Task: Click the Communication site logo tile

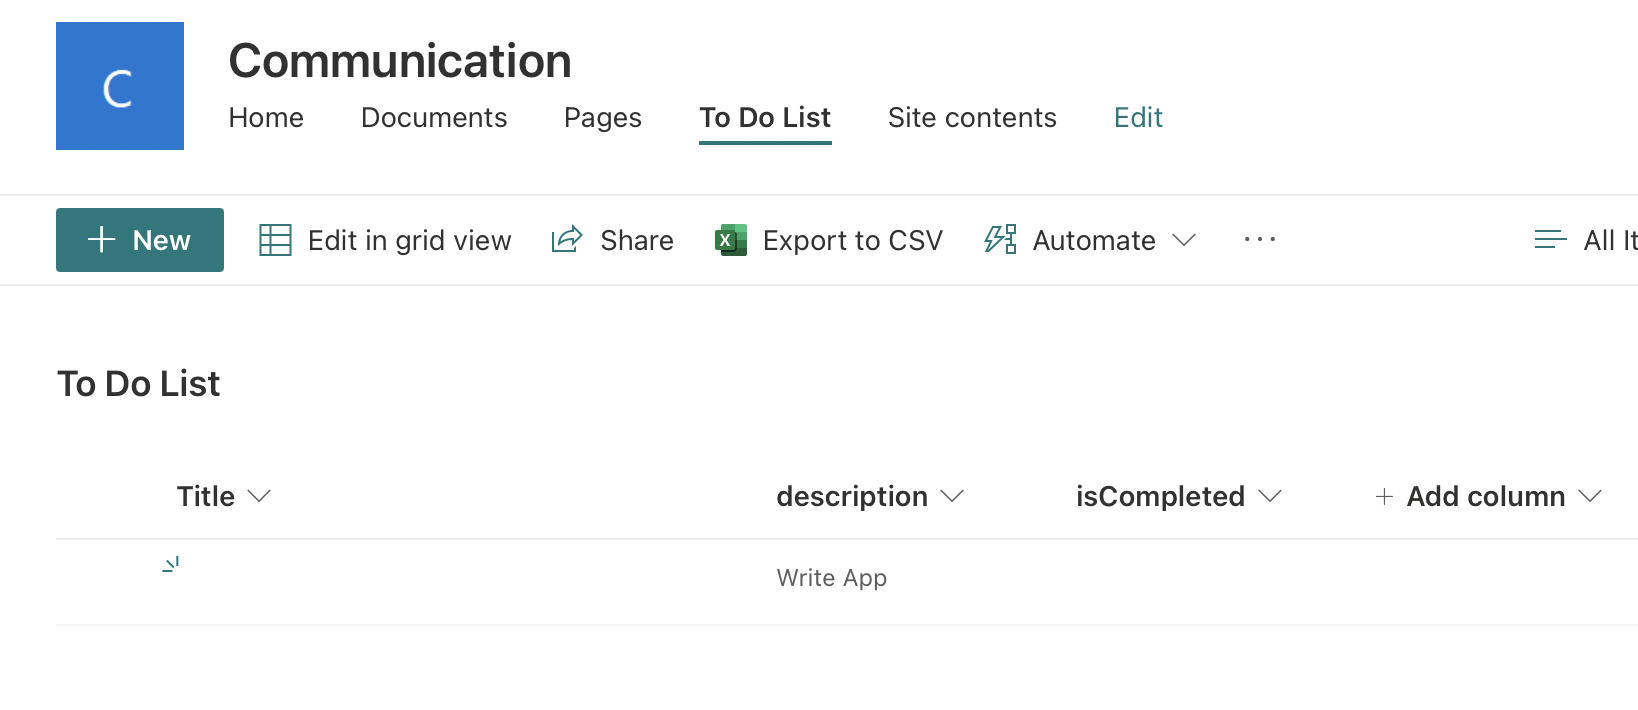Action: pos(120,86)
